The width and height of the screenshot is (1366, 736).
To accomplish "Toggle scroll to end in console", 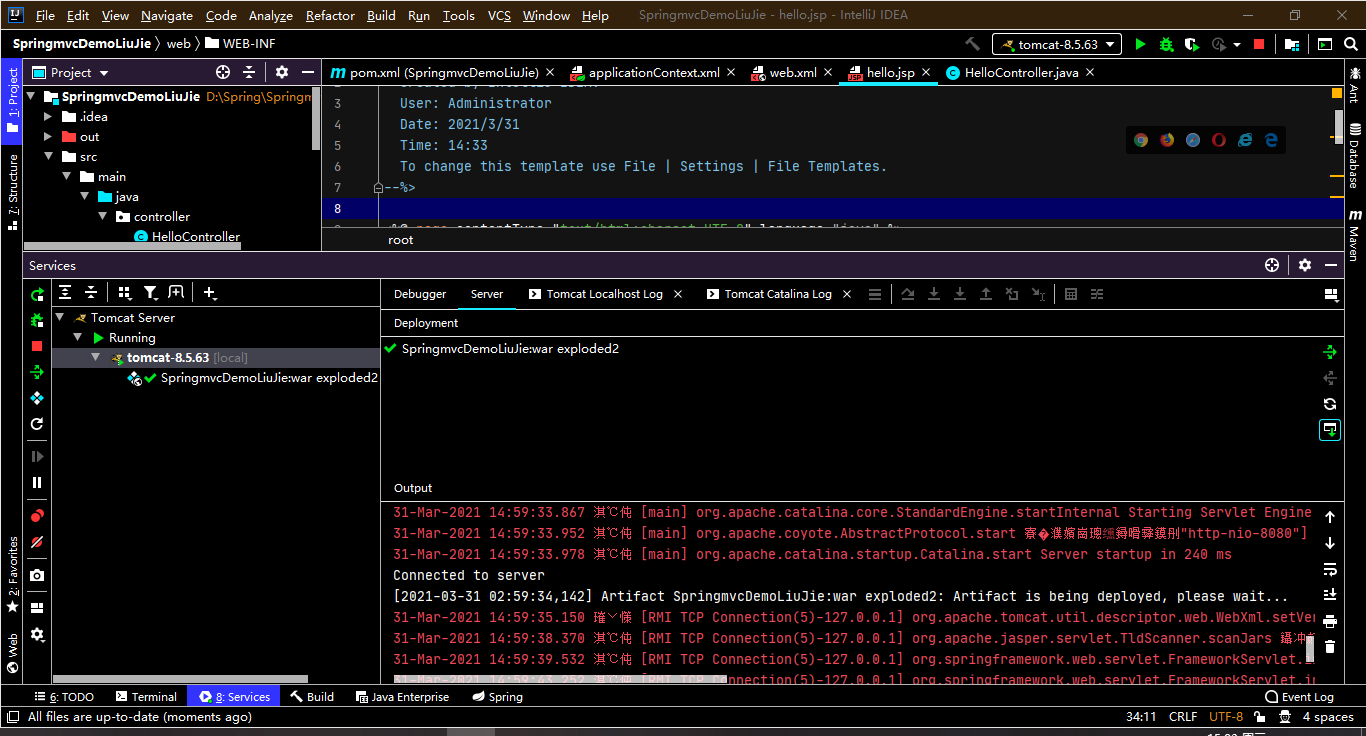I will click(x=1330, y=595).
